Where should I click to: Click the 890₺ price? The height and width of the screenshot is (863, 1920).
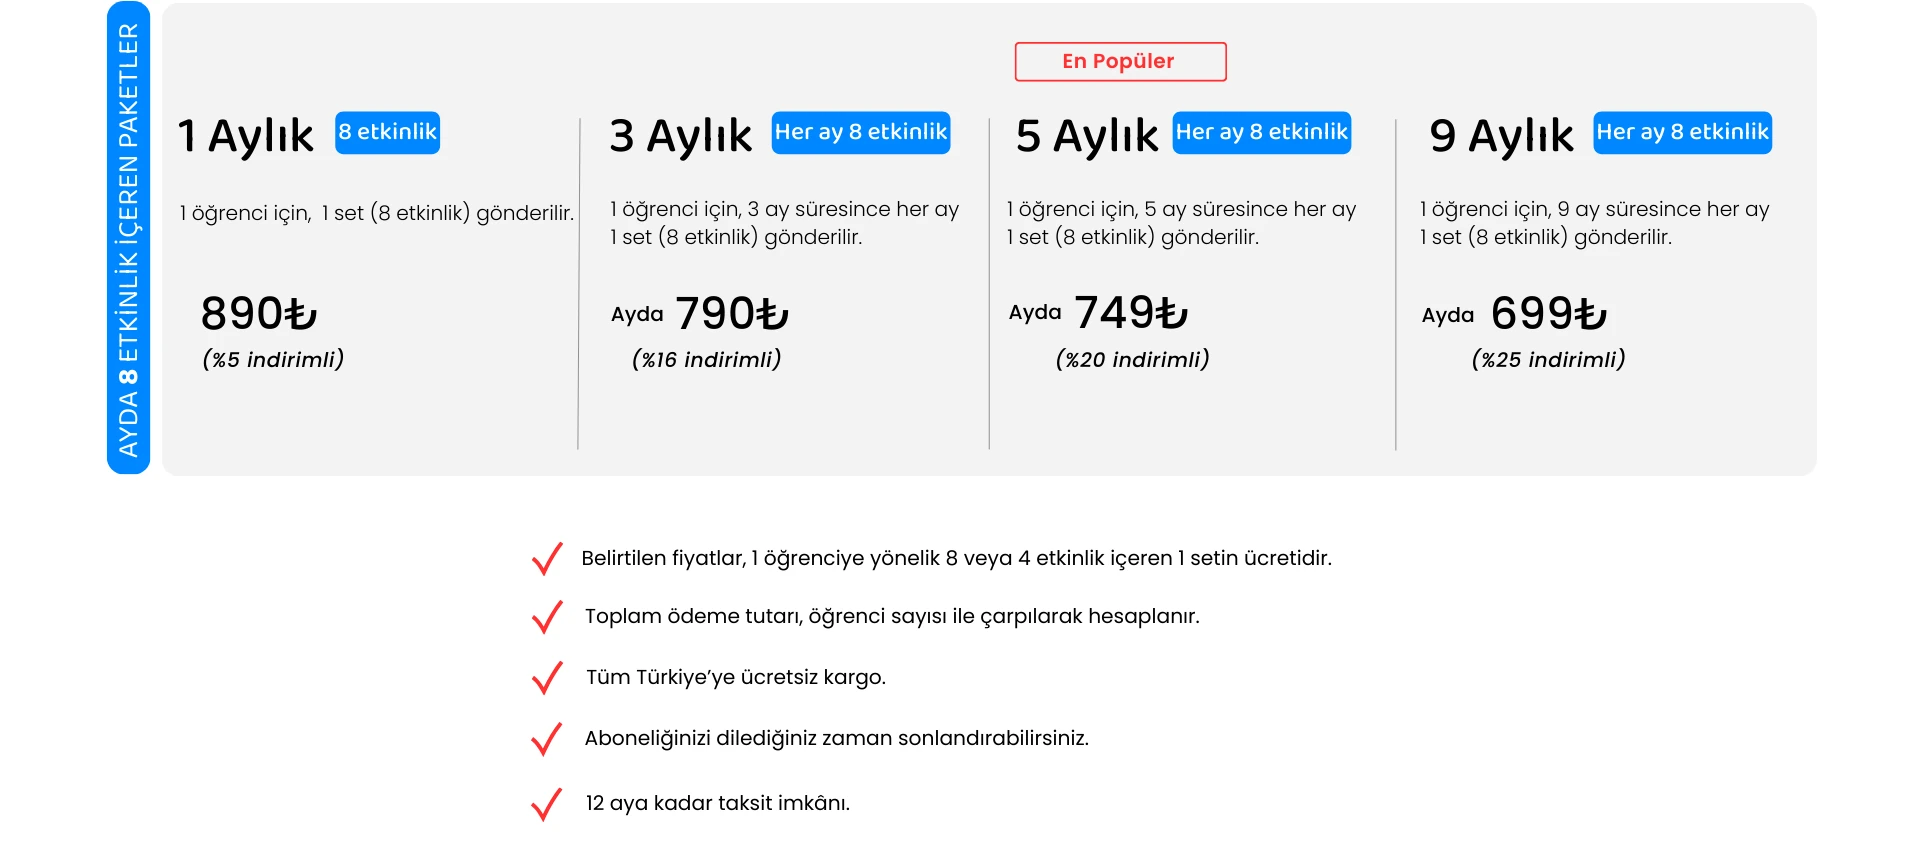(x=259, y=314)
